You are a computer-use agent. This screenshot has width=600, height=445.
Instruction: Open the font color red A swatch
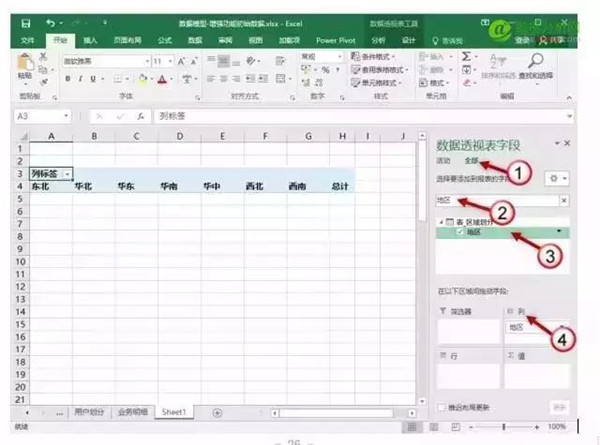click(x=162, y=79)
